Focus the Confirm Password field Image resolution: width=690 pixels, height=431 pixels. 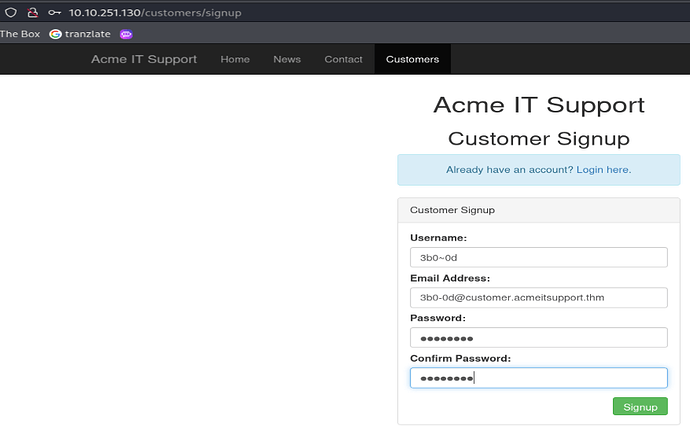tap(539, 378)
